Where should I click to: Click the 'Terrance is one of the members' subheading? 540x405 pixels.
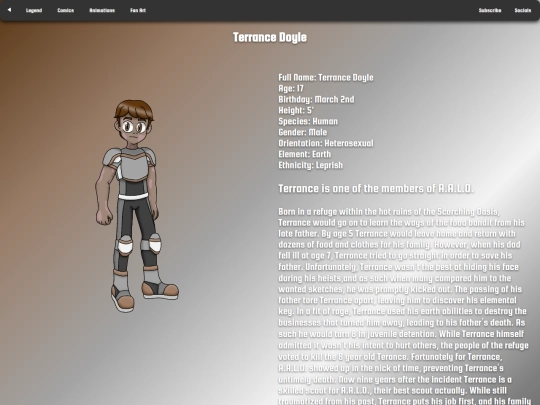pos(376,188)
